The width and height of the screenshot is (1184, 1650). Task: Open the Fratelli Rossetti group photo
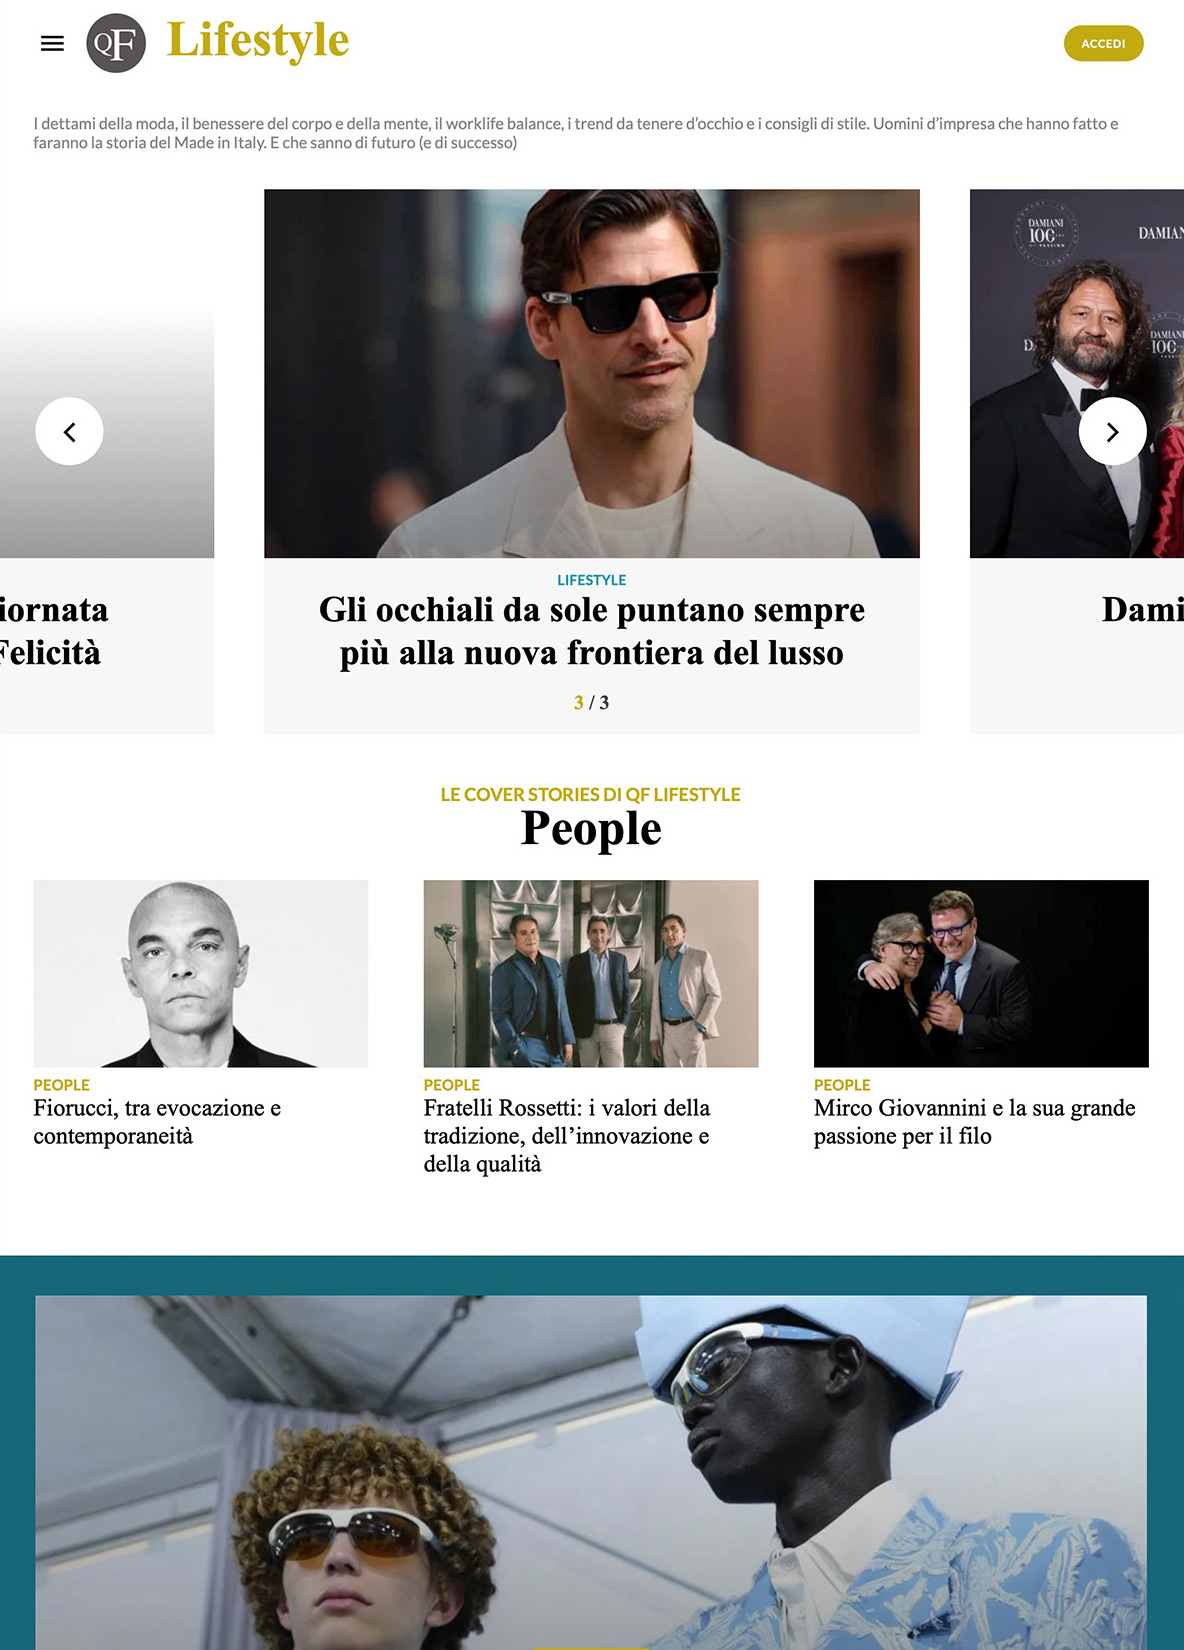point(591,973)
